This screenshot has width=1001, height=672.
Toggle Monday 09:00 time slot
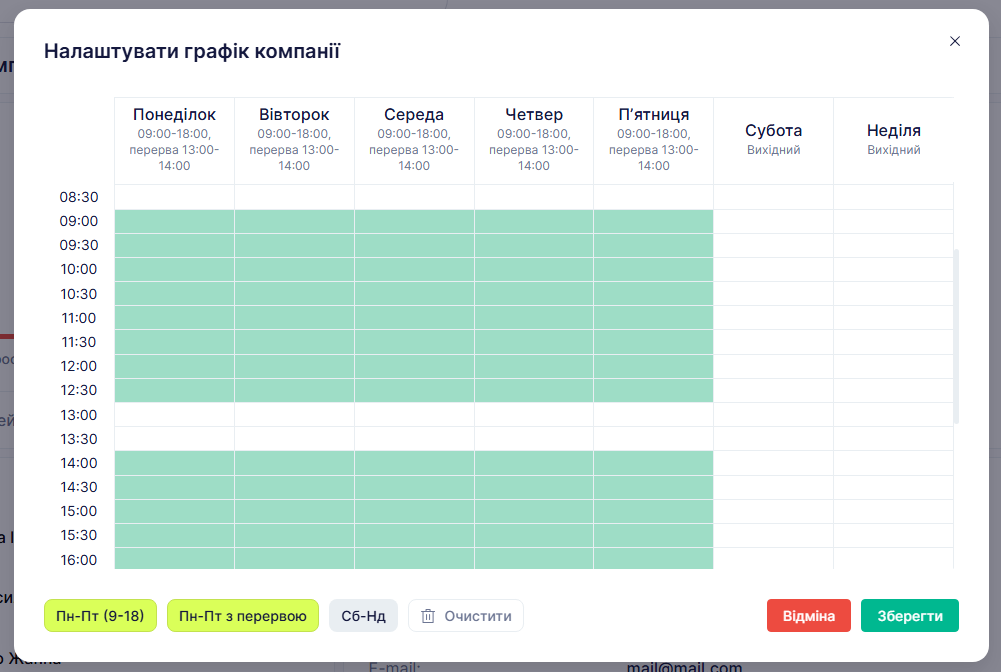coord(174,221)
